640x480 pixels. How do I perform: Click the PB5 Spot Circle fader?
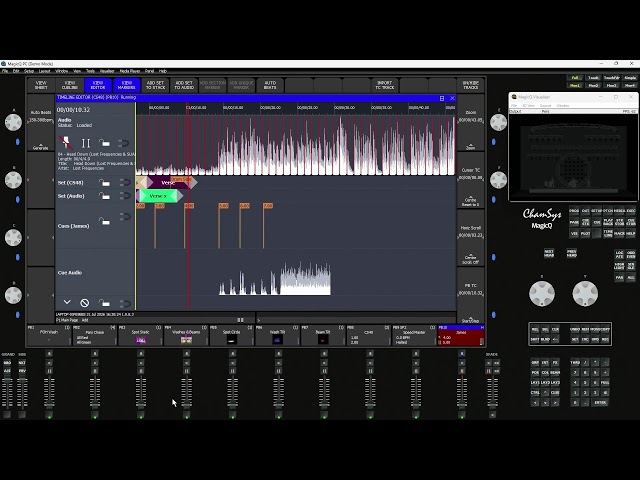click(232, 393)
